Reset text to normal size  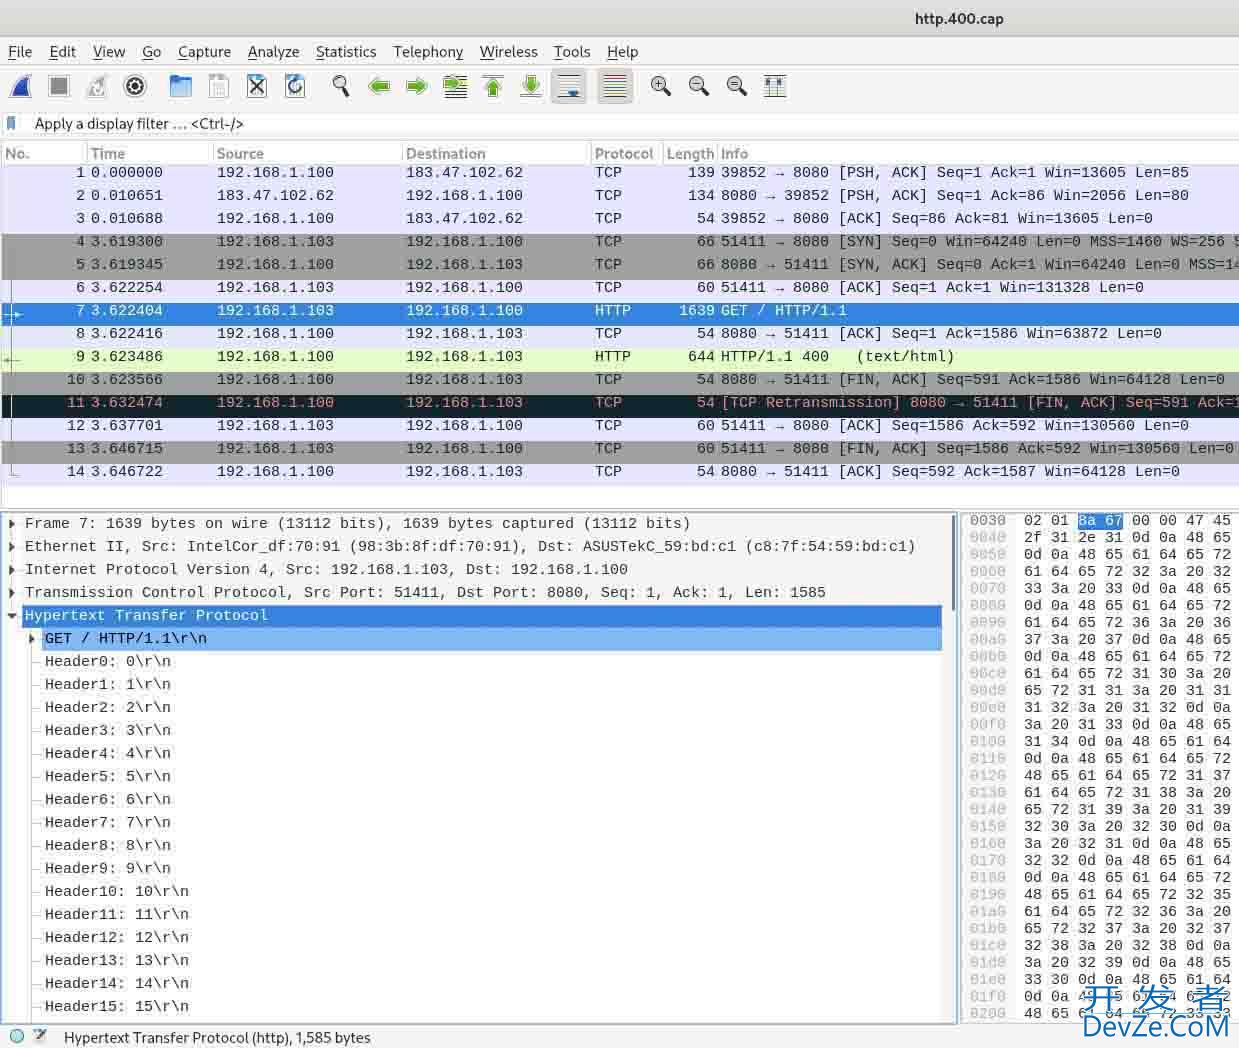[737, 87]
